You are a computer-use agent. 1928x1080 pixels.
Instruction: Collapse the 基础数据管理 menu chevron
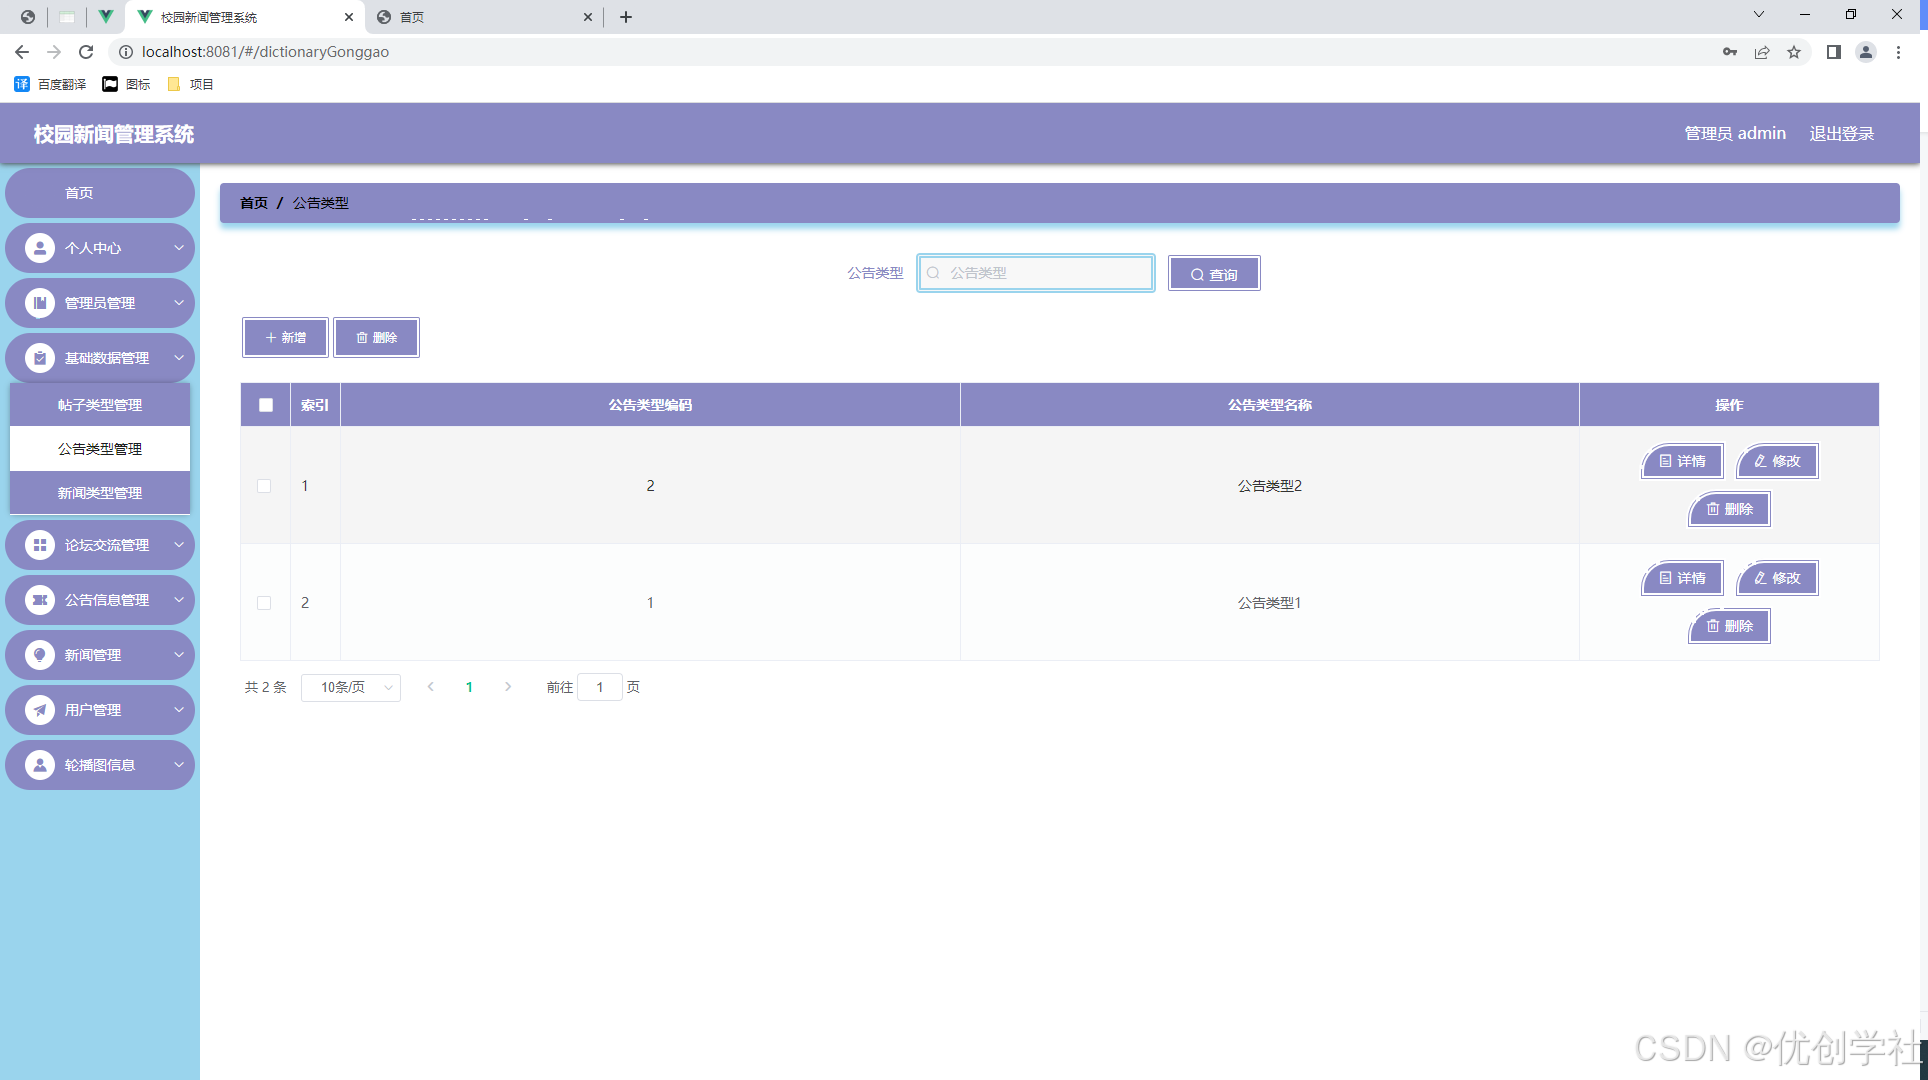[x=179, y=358]
